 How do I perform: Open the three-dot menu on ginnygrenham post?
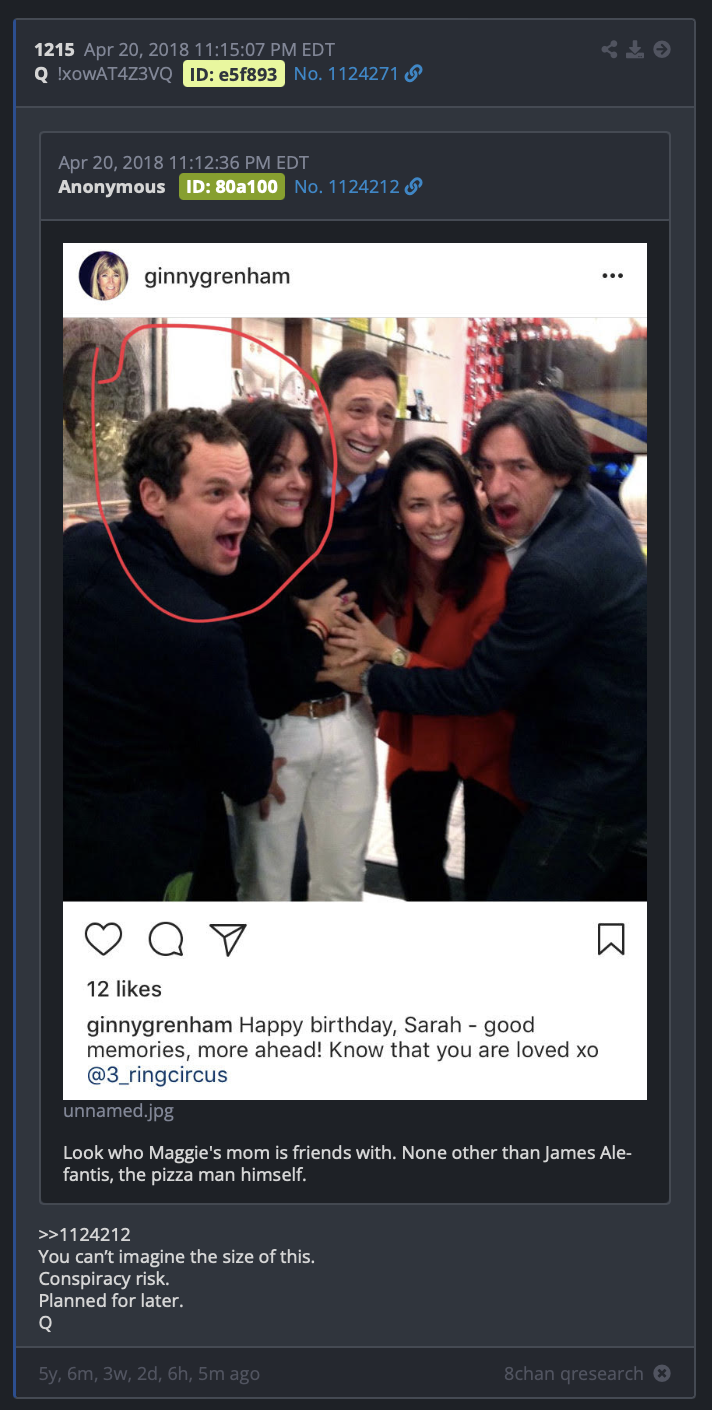pos(613,276)
